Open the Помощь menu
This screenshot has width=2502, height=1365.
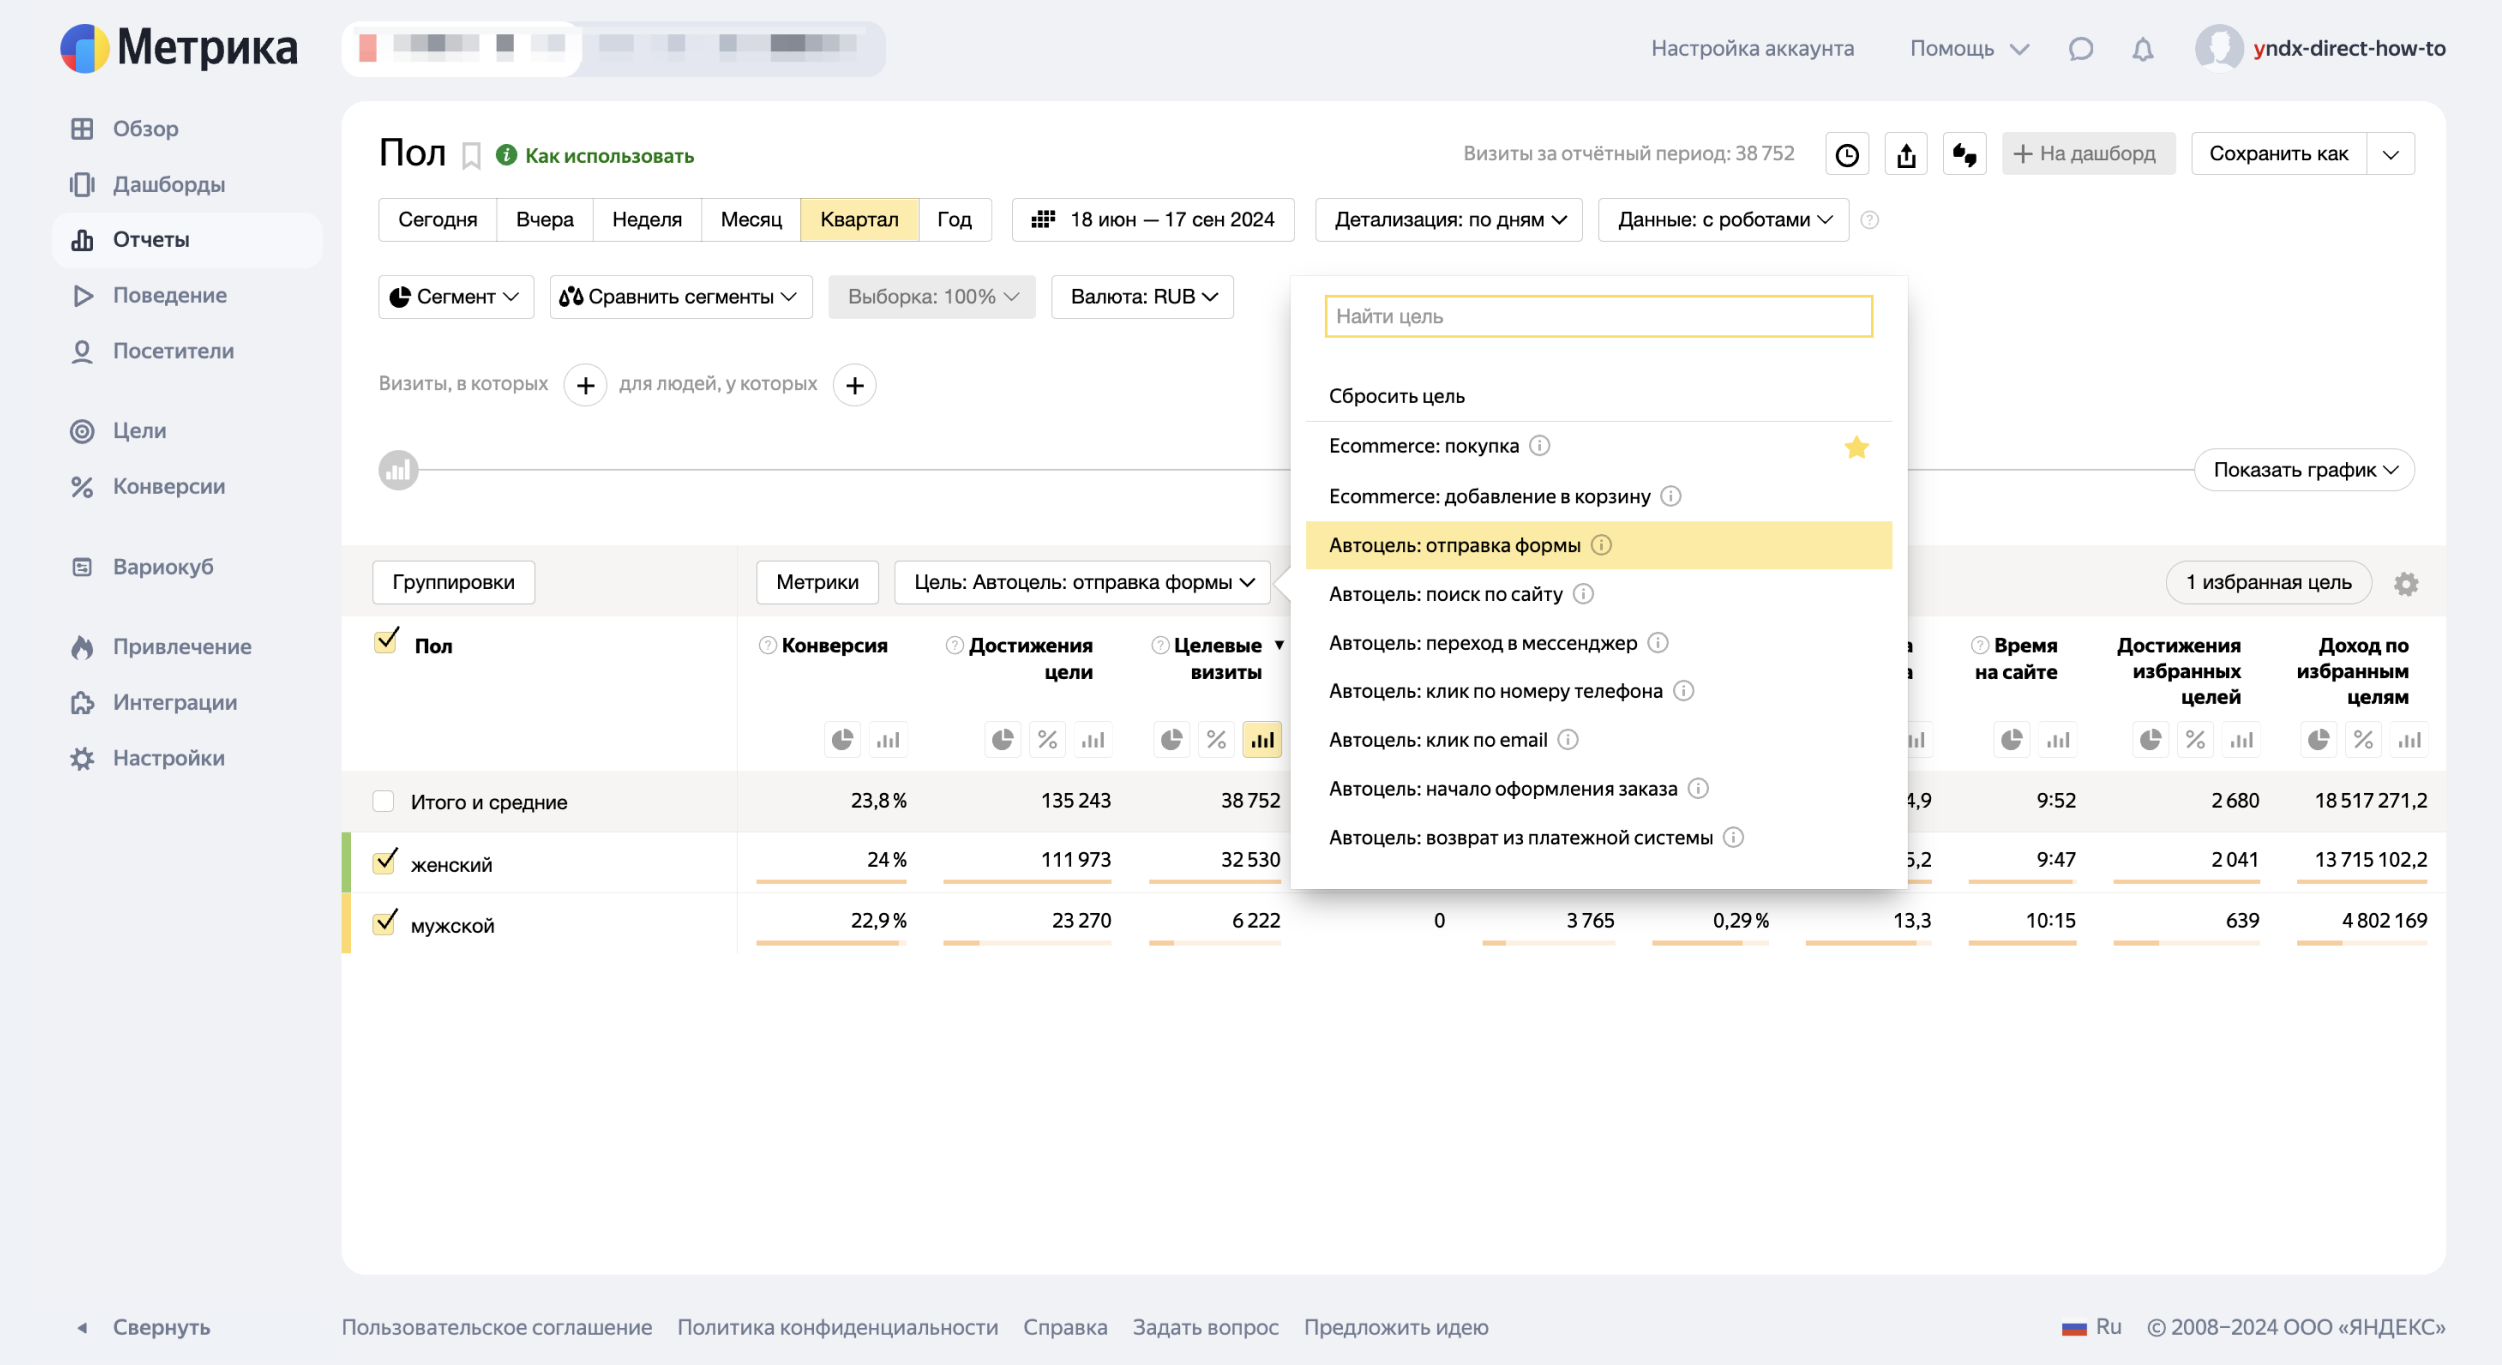tap(1969, 49)
